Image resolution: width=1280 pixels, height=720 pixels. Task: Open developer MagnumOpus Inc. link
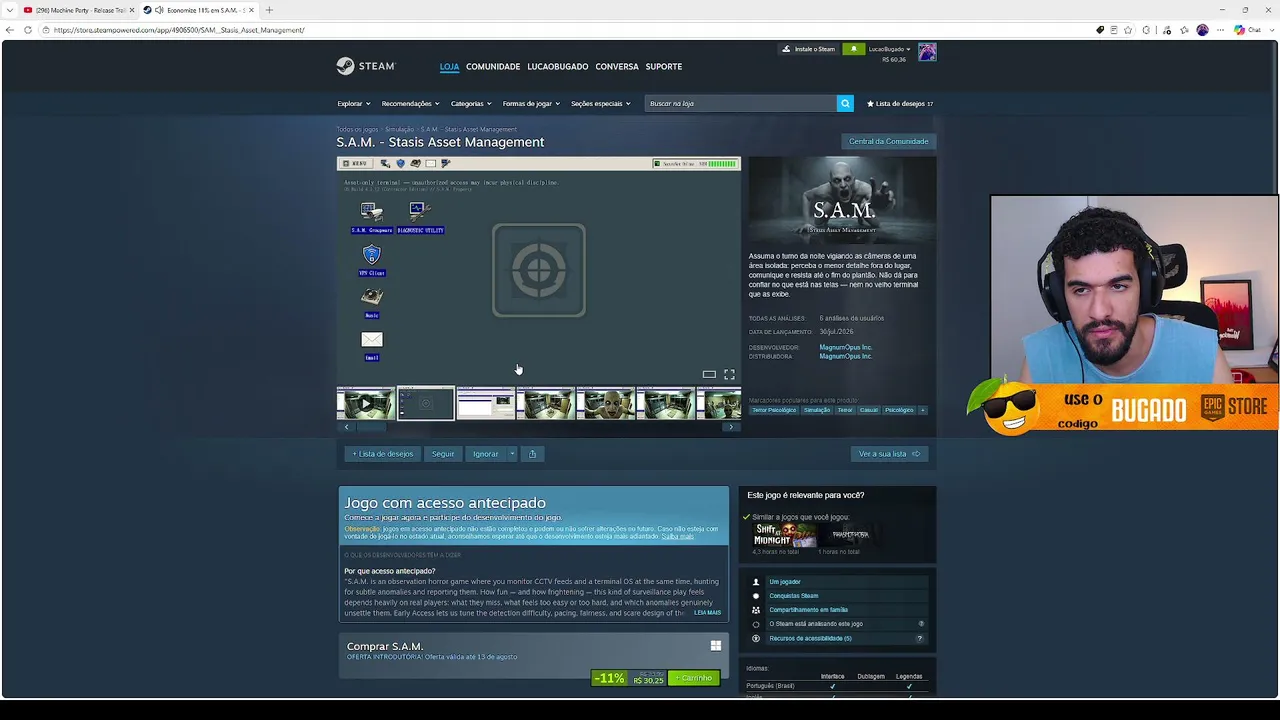tap(846, 348)
